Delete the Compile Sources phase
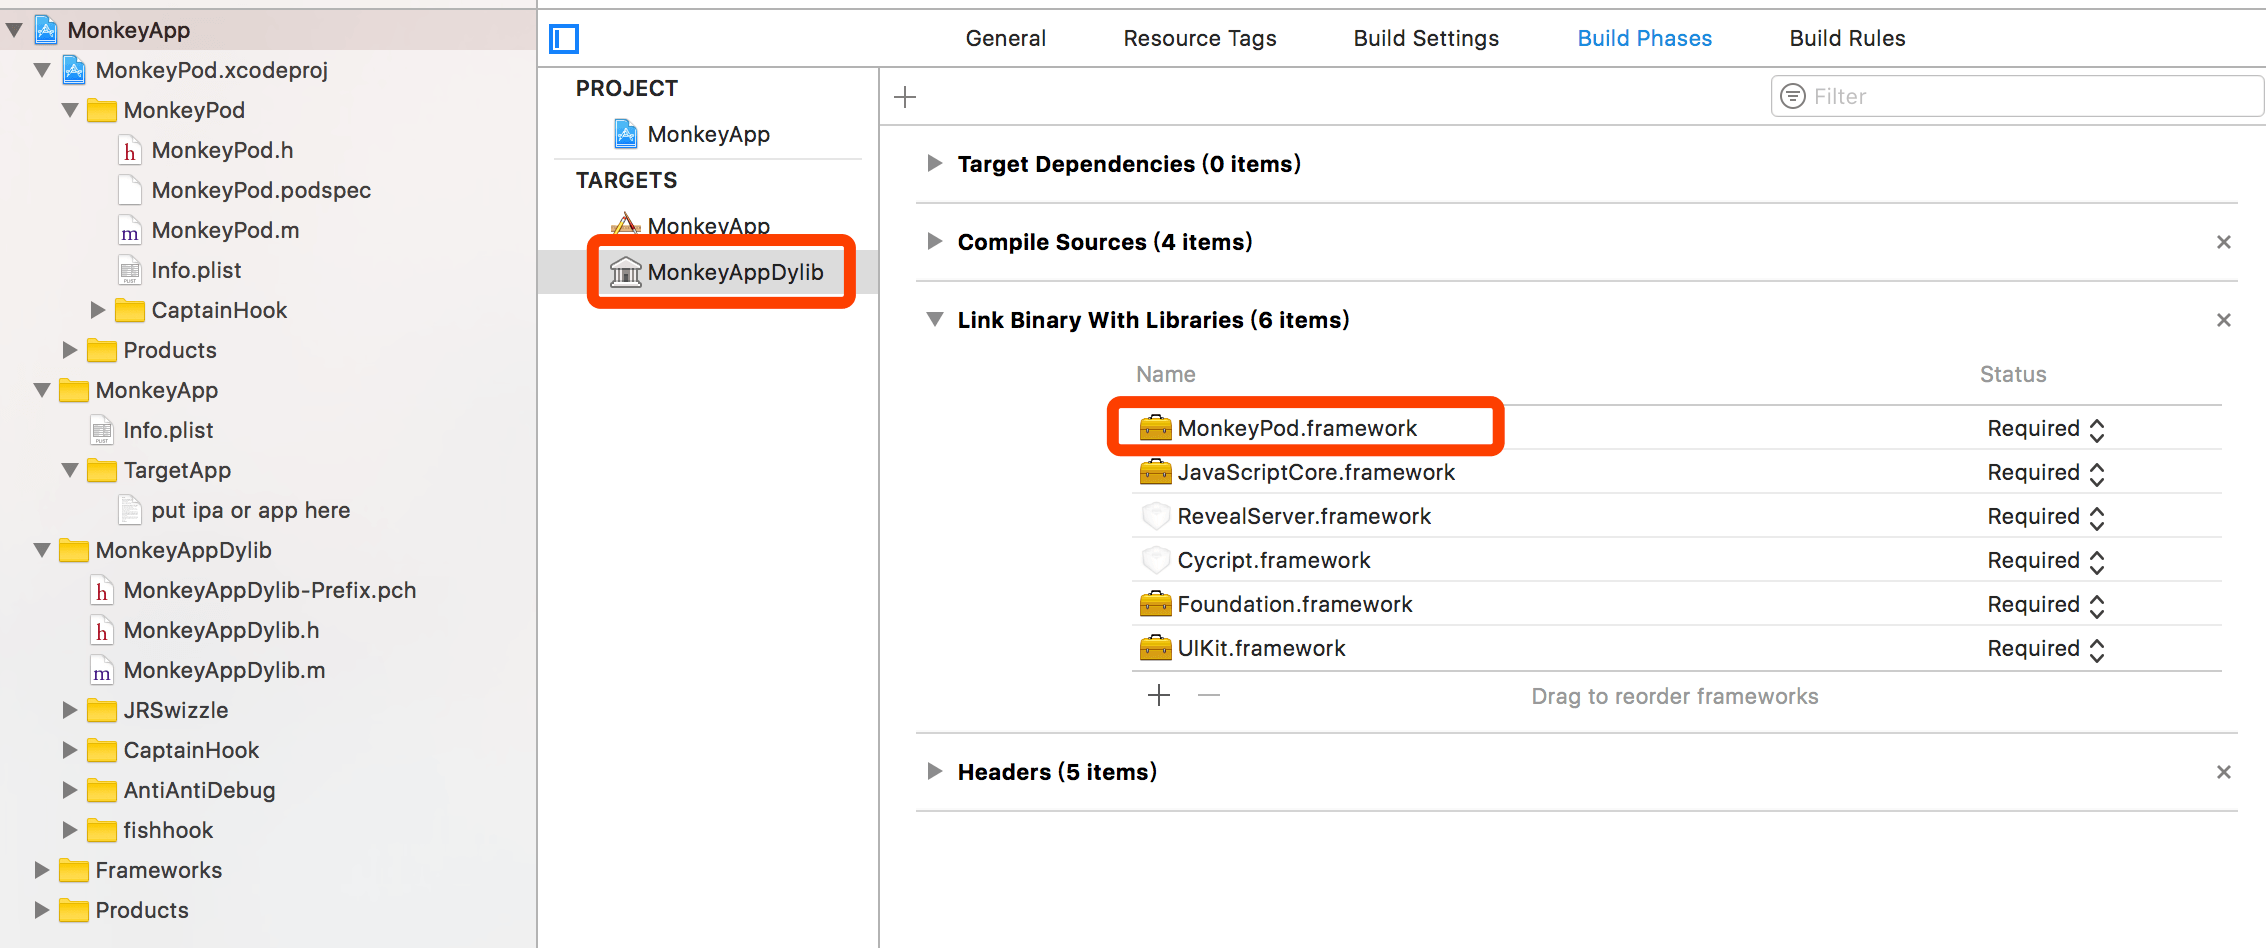2266x948 pixels. click(x=2224, y=242)
